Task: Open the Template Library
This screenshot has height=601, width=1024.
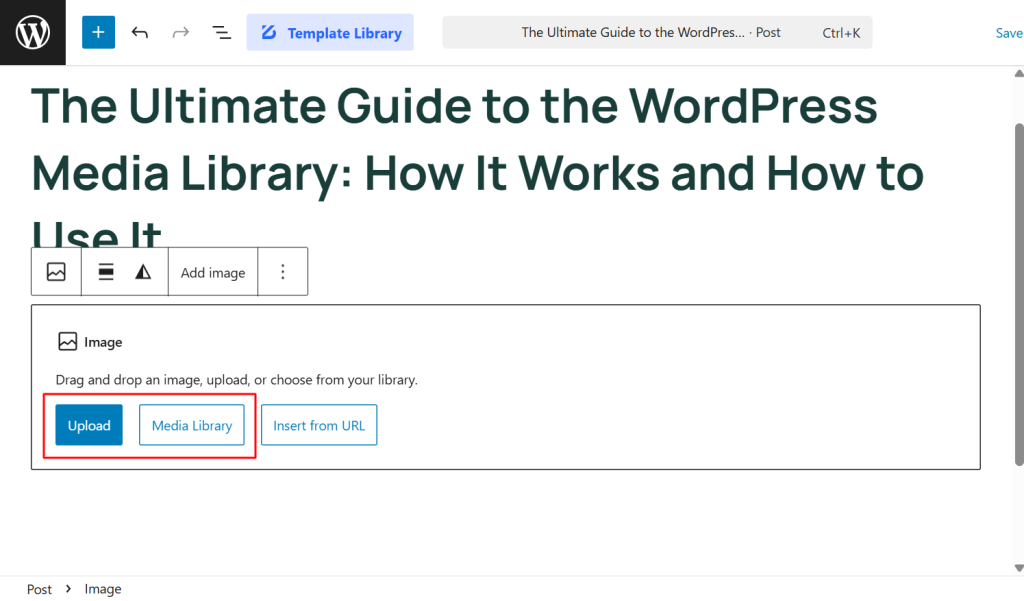Action: (330, 31)
